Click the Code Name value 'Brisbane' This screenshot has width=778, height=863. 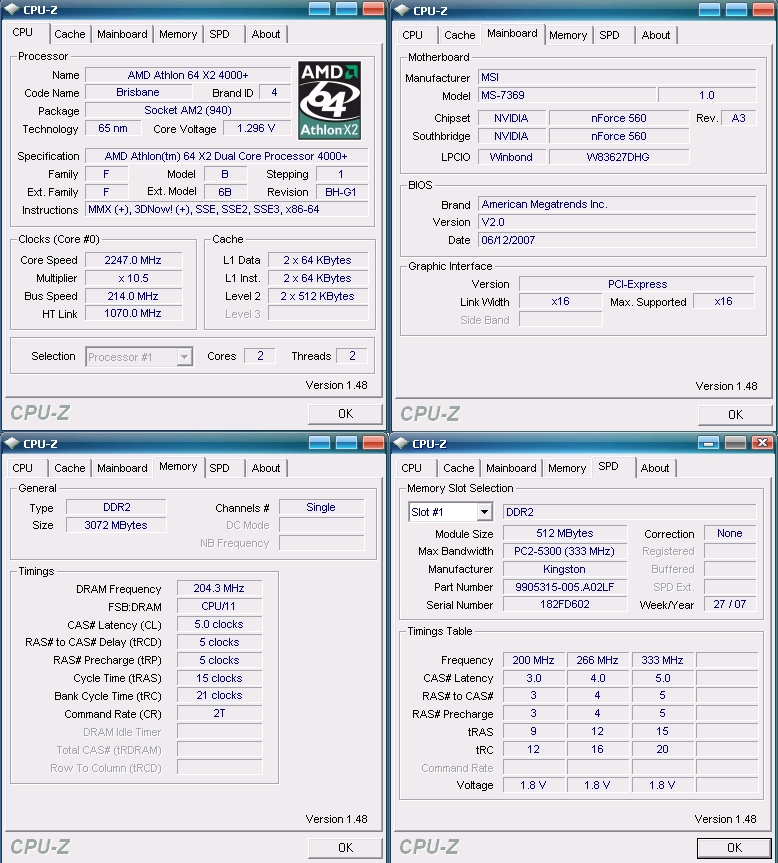point(138,92)
